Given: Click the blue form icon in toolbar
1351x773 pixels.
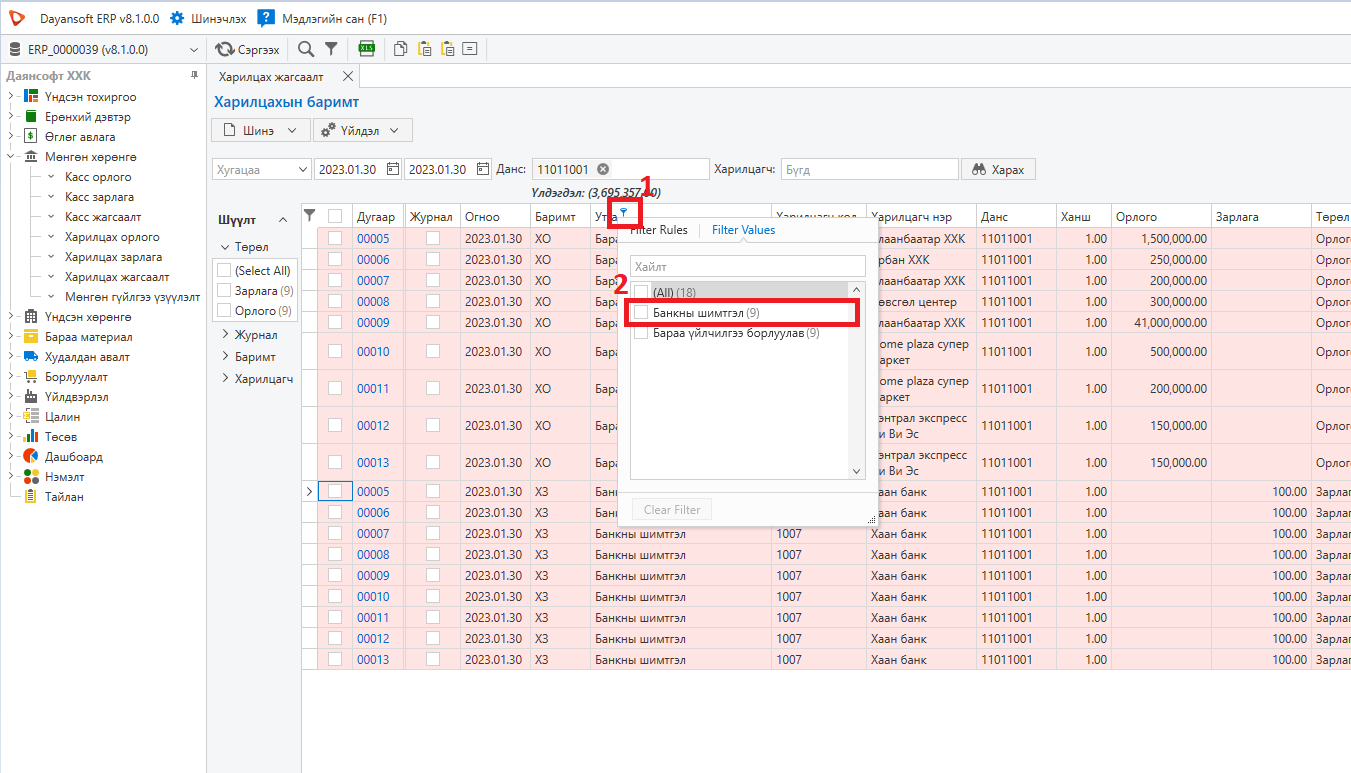Looking at the screenshot, I should pyautogui.click(x=470, y=49).
